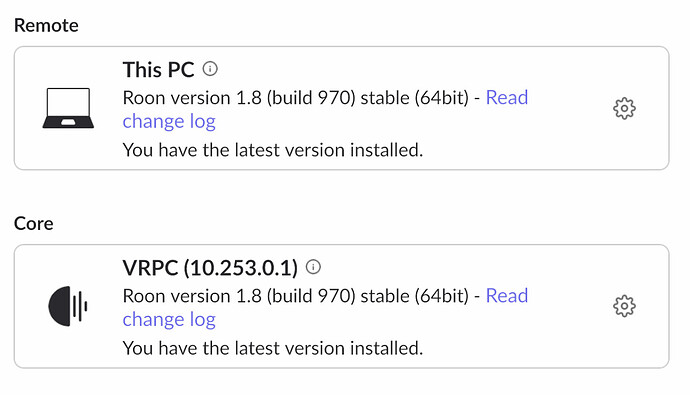Open the settings gear for VRPC Core

click(x=624, y=306)
